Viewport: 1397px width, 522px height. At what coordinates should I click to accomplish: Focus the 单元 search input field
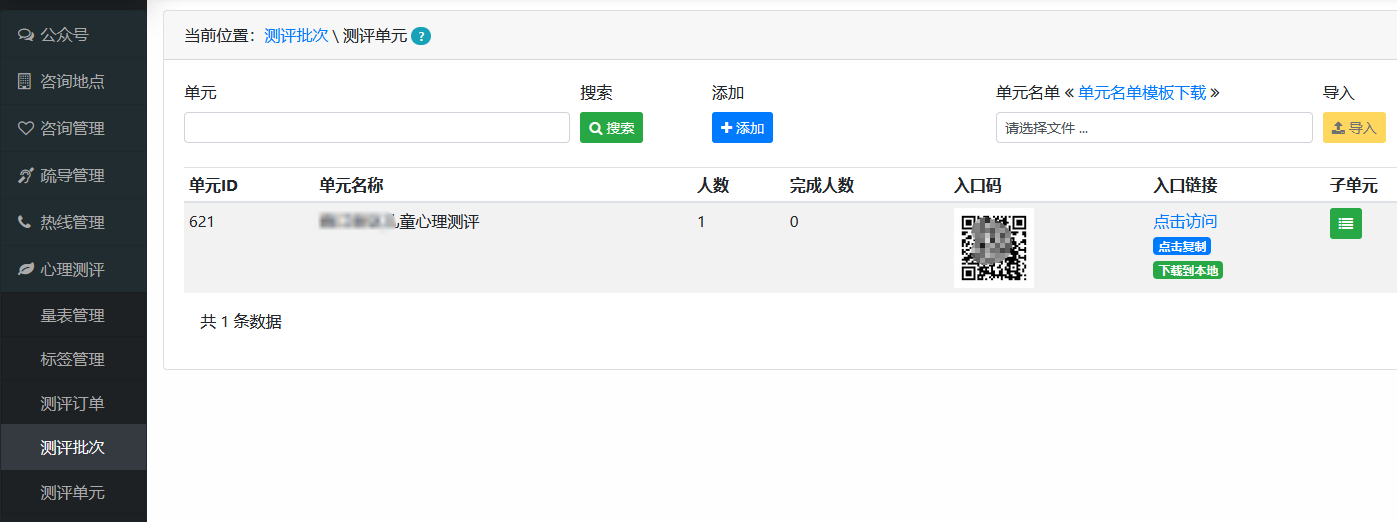pos(377,128)
